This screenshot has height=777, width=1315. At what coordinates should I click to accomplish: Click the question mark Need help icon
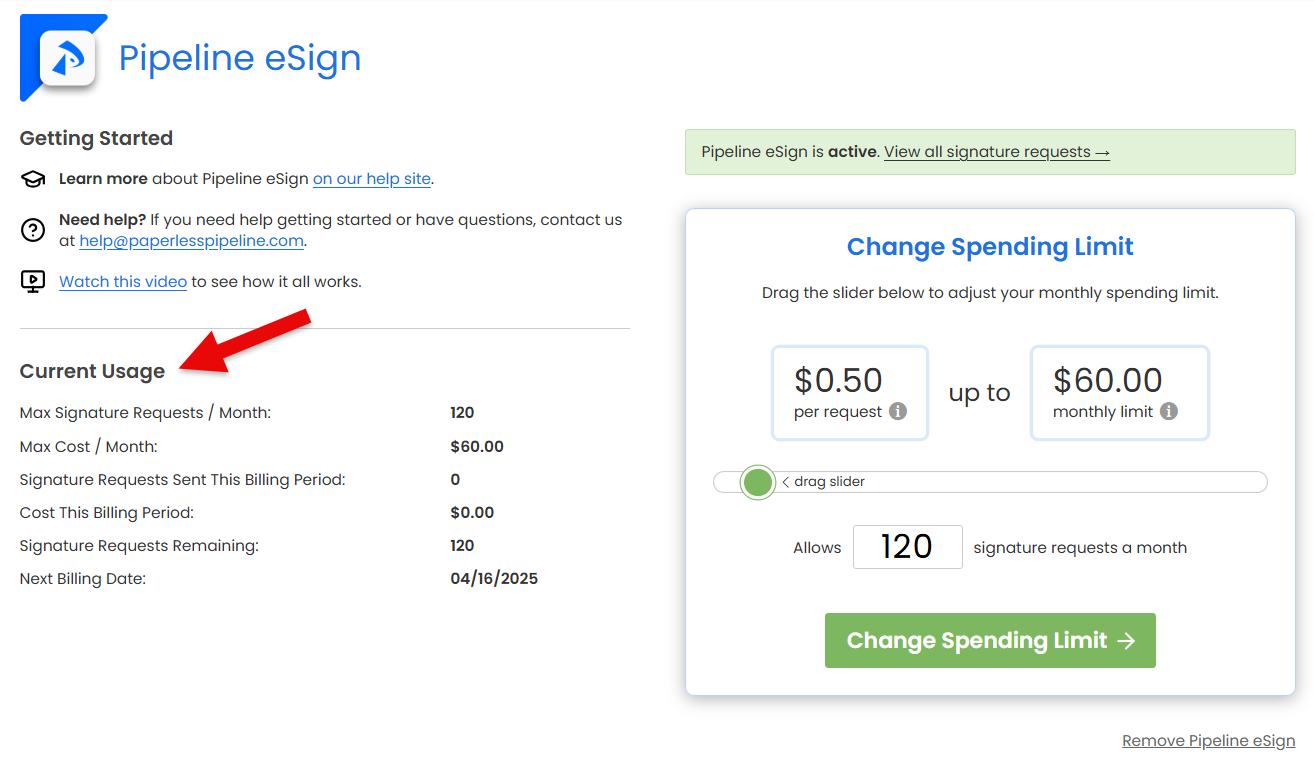click(33, 230)
